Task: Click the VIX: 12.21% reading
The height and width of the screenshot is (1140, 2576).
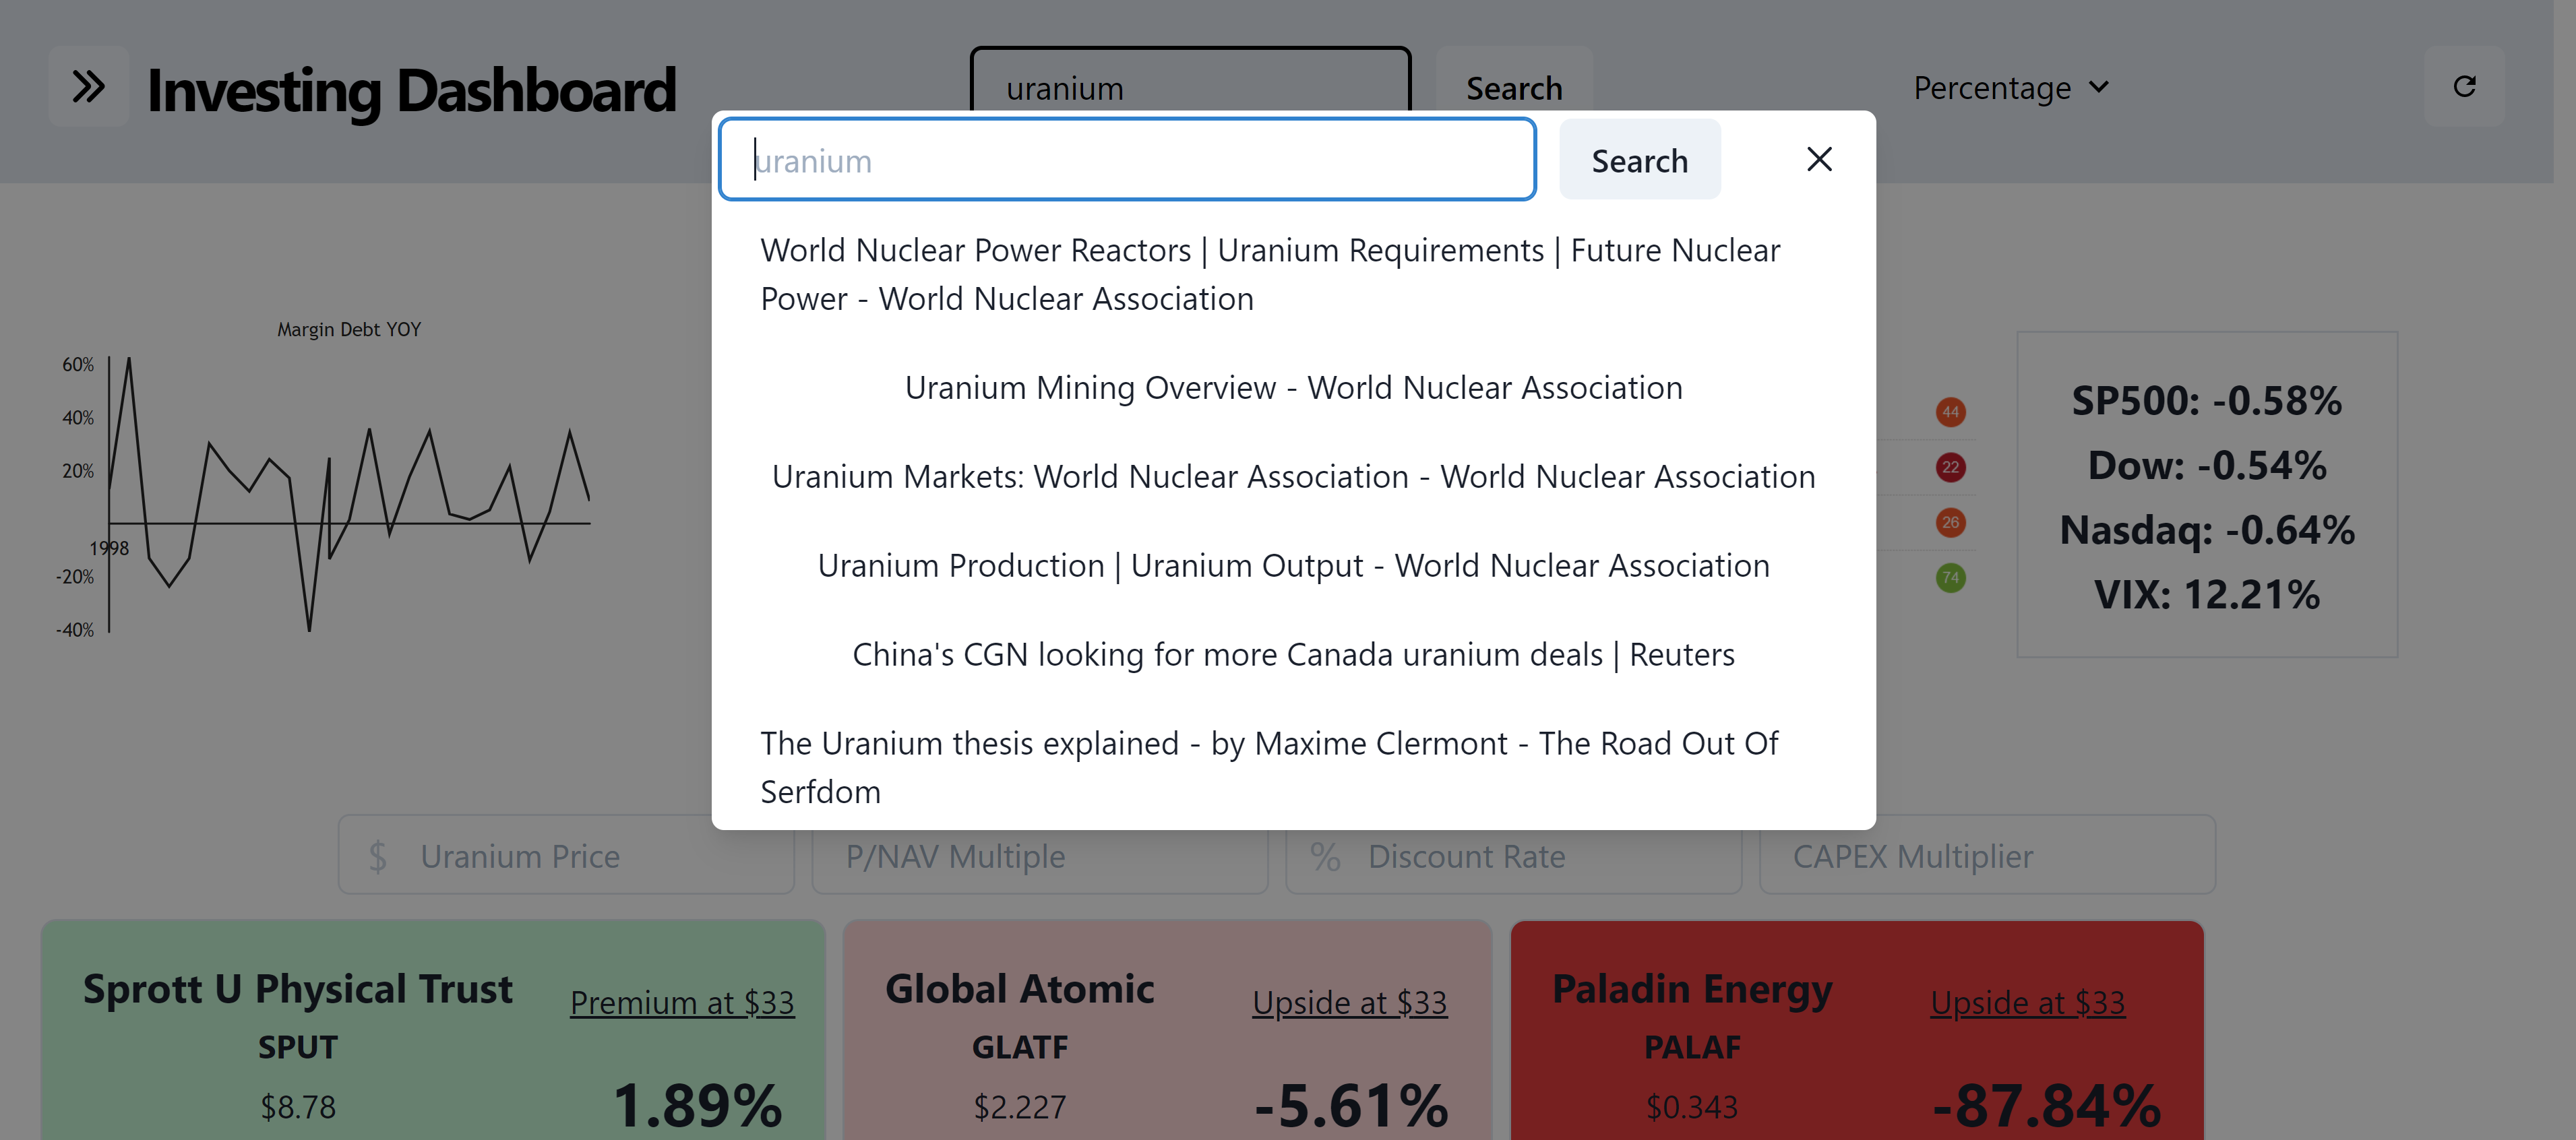Action: tap(2207, 595)
